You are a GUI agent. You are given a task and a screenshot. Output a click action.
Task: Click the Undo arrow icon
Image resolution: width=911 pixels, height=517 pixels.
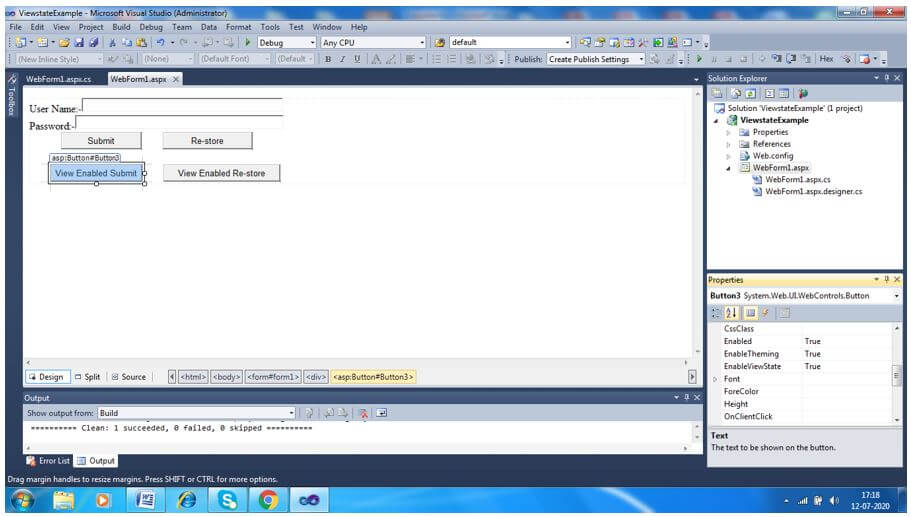[x=161, y=42]
